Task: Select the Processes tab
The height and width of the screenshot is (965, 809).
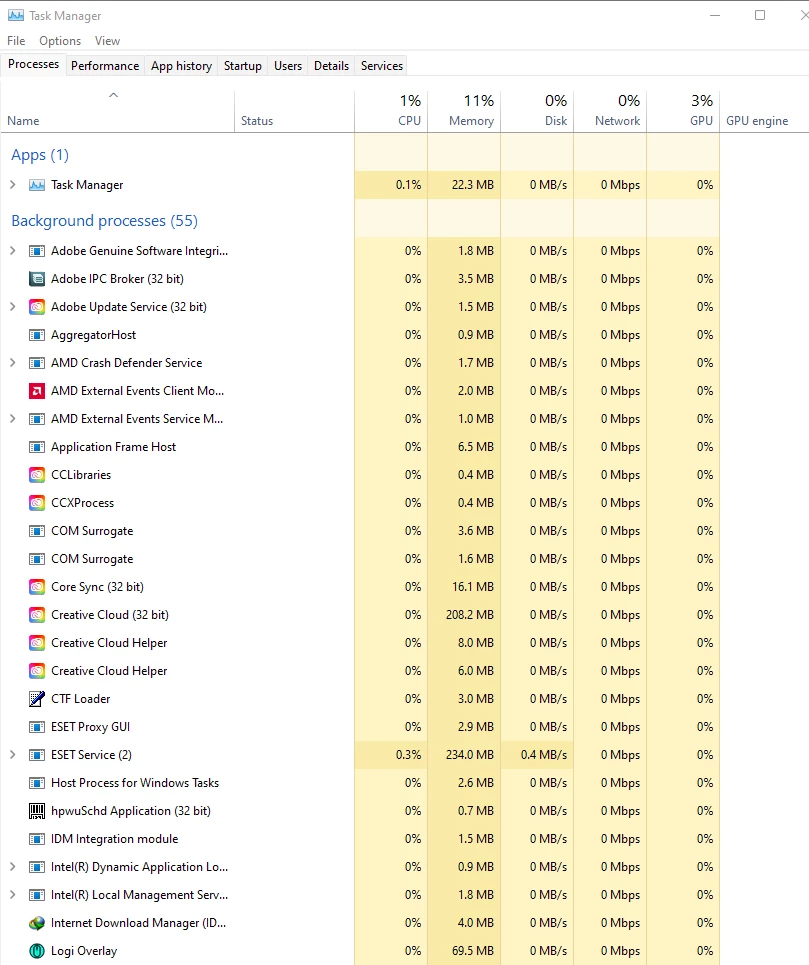Action: (x=33, y=64)
